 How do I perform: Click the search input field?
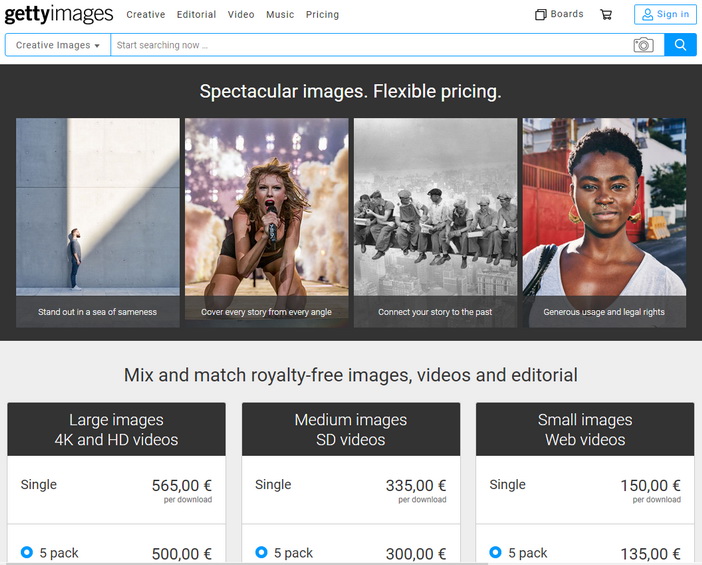click(x=370, y=45)
